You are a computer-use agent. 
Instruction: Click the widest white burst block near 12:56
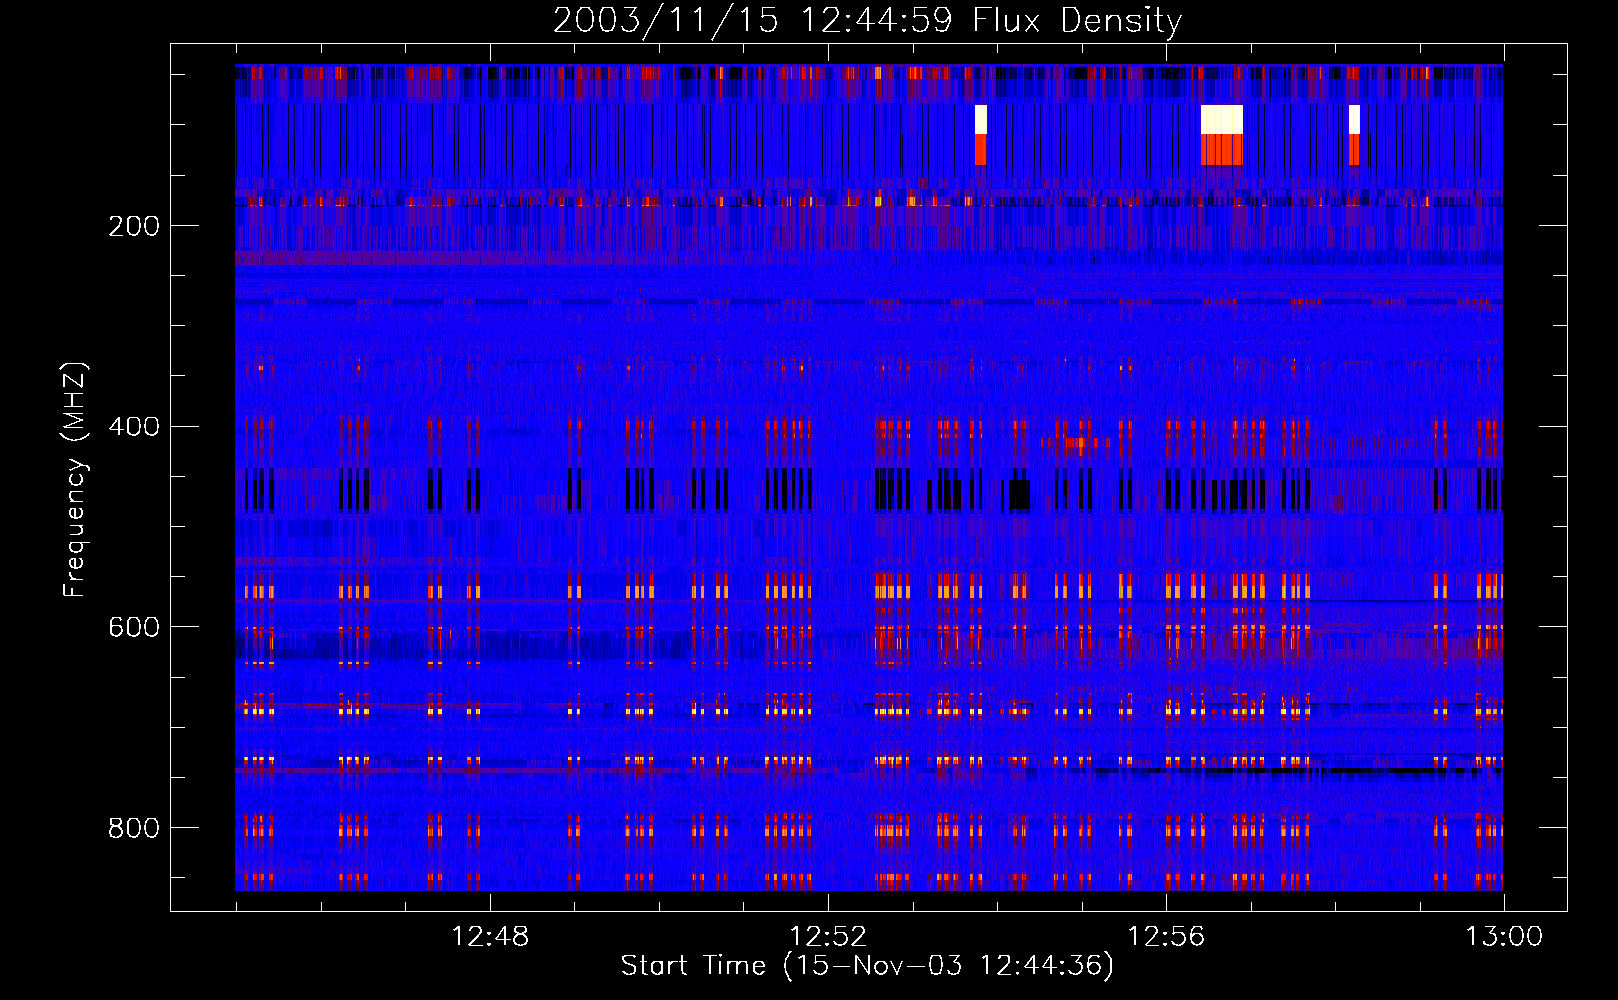click(x=1222, y=119)
